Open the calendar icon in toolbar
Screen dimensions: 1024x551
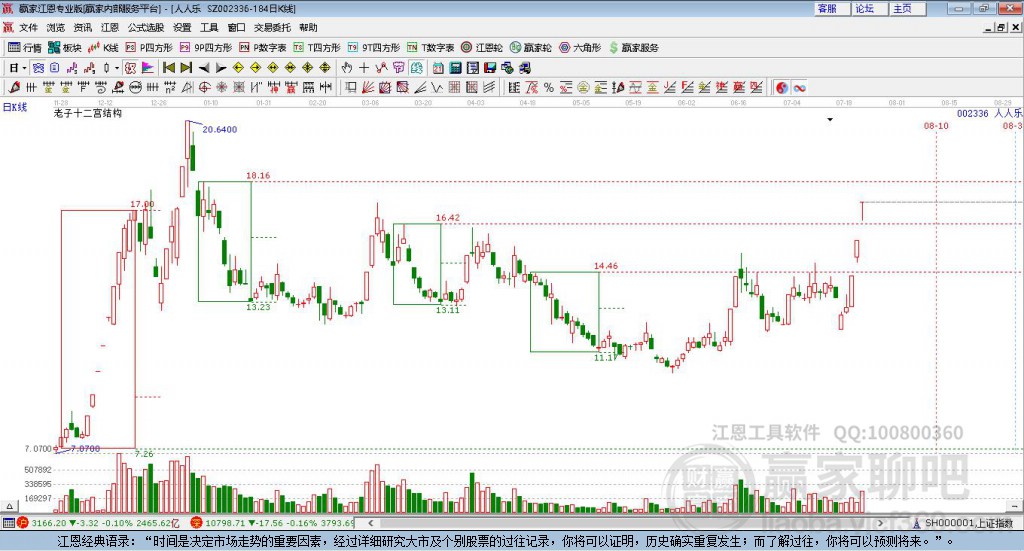point(438,68)
